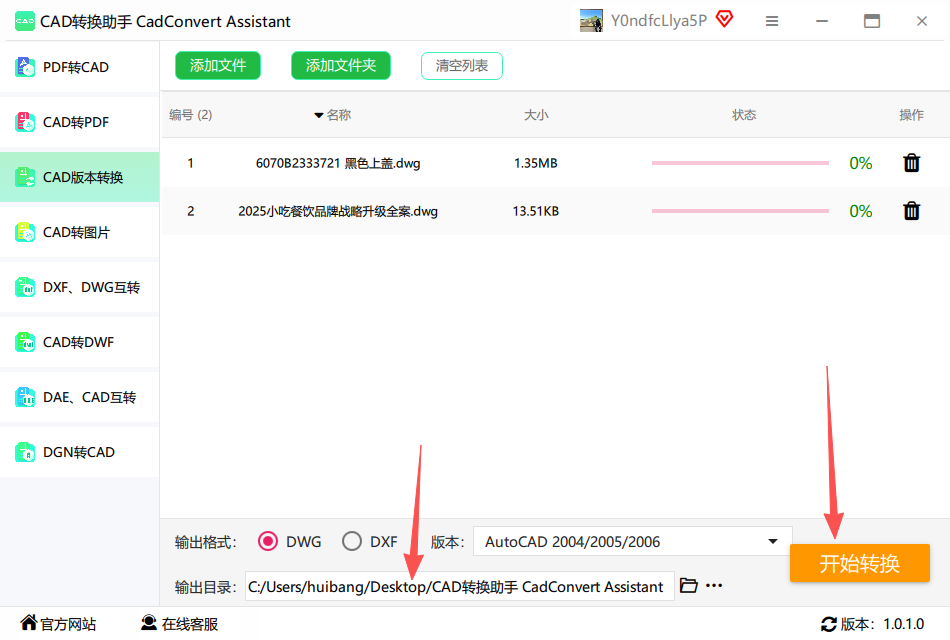Switch to the DGN转CAD tab
This screenshot has width=950, height=640.
tap(79, 452)
